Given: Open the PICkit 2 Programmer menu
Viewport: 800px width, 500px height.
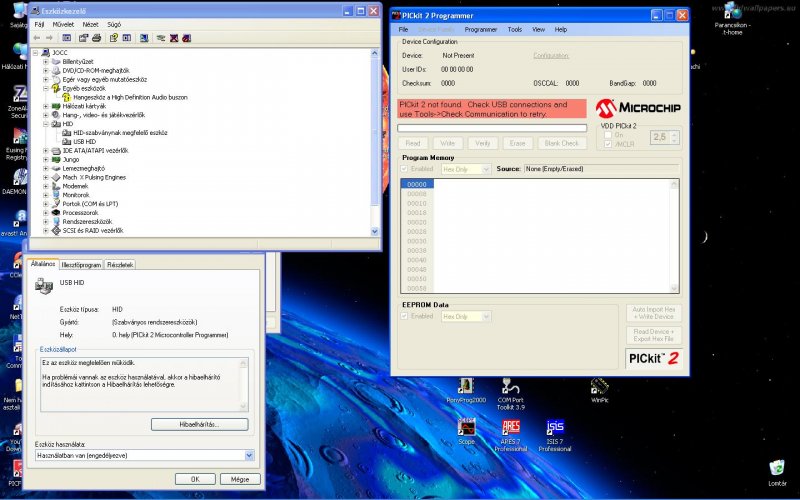Looking at the screenshot, I should pos(481,30).
